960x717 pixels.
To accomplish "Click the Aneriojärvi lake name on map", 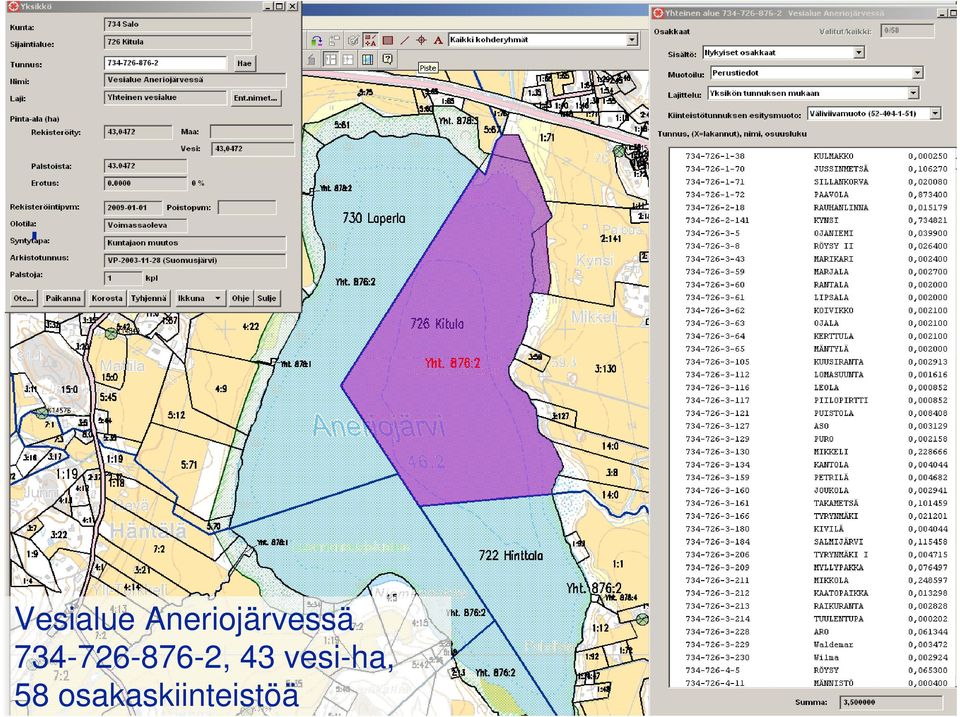I will point(379,426).
